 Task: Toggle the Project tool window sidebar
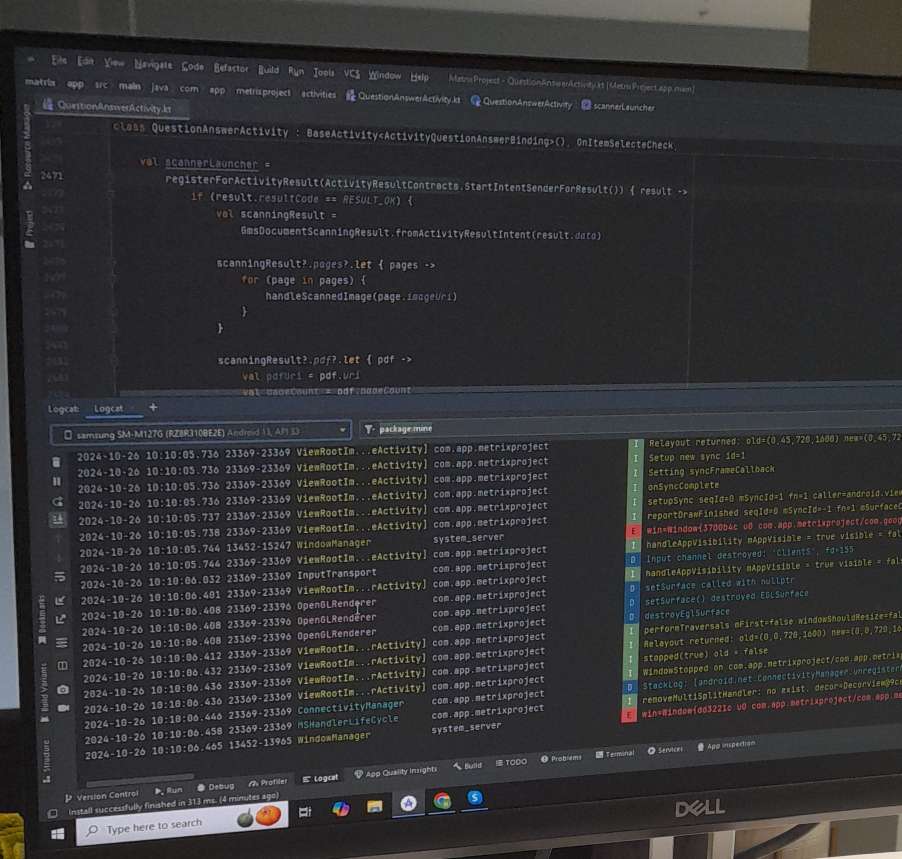click(31, 222)
